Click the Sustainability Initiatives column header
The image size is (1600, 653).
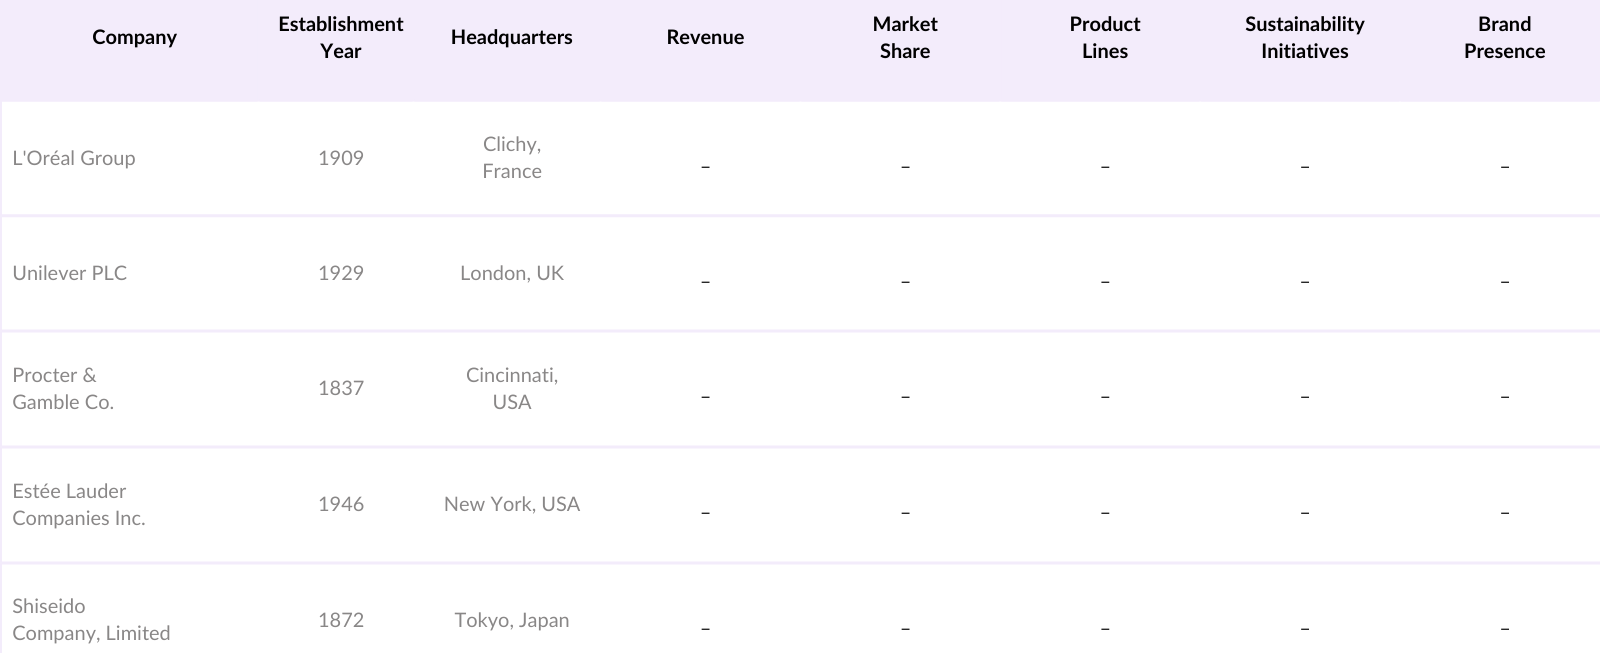tap(1305, 37)
